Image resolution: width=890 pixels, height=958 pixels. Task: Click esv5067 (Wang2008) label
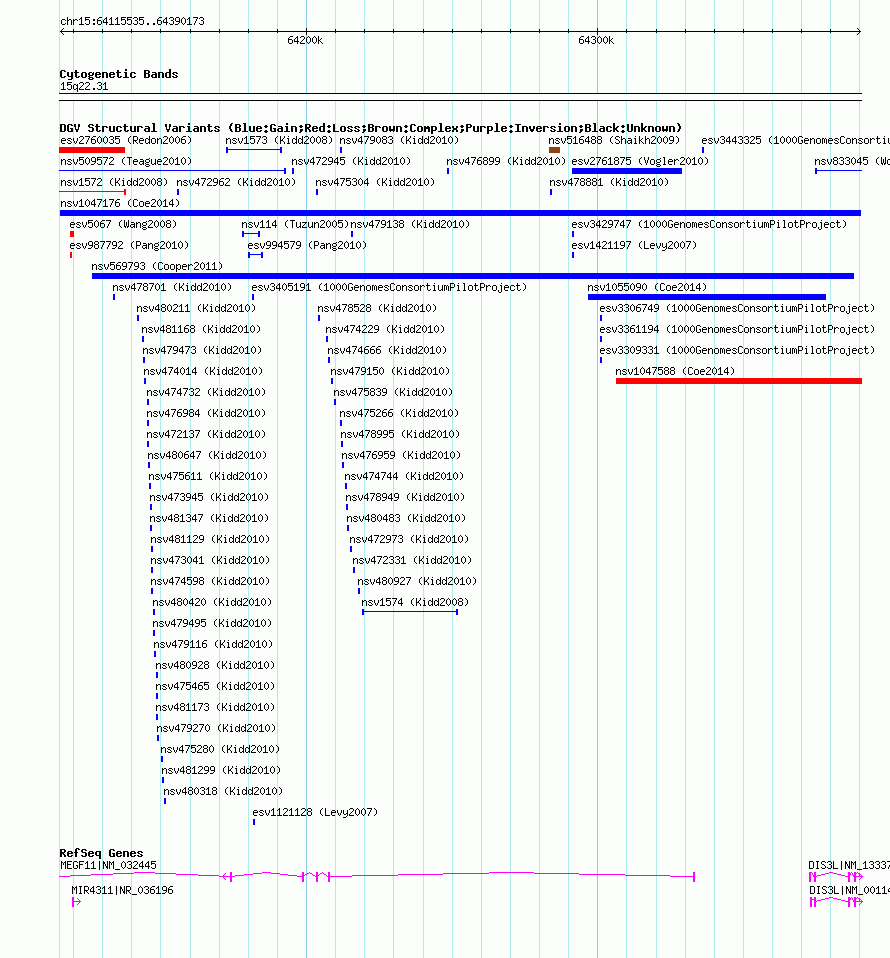[x=123, y=224]
